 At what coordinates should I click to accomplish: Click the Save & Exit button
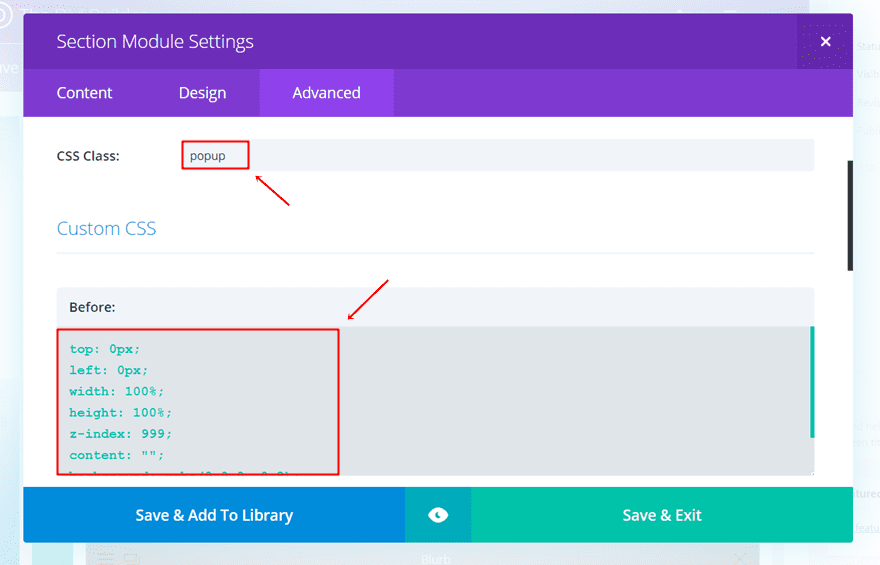(x=662, y=515)
